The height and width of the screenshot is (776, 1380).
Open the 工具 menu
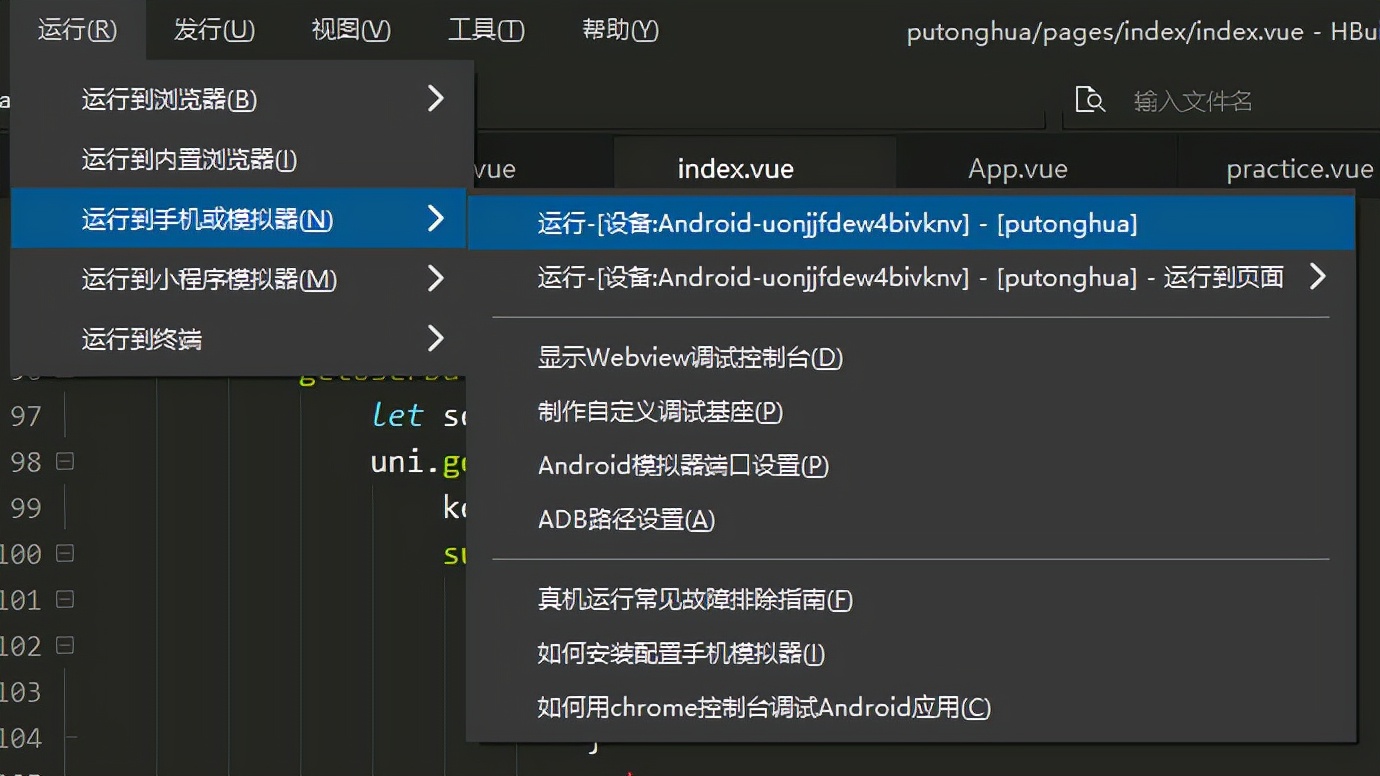[486, 30]
